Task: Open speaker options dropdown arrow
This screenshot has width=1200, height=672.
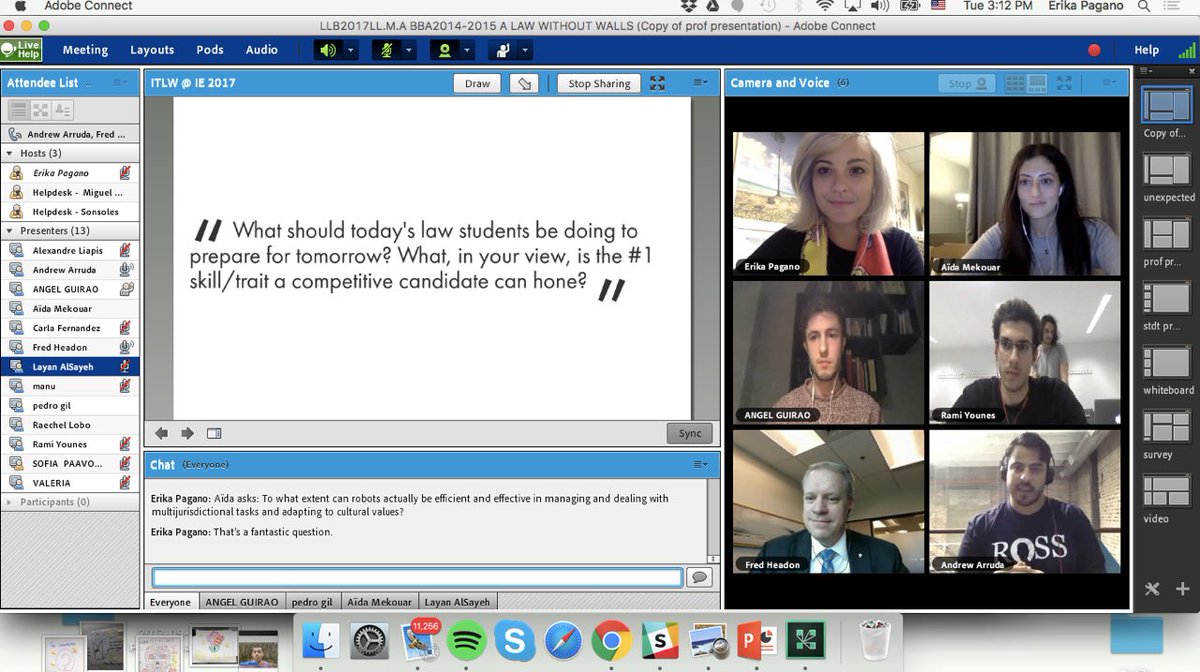Action: [x=351, y=50]
